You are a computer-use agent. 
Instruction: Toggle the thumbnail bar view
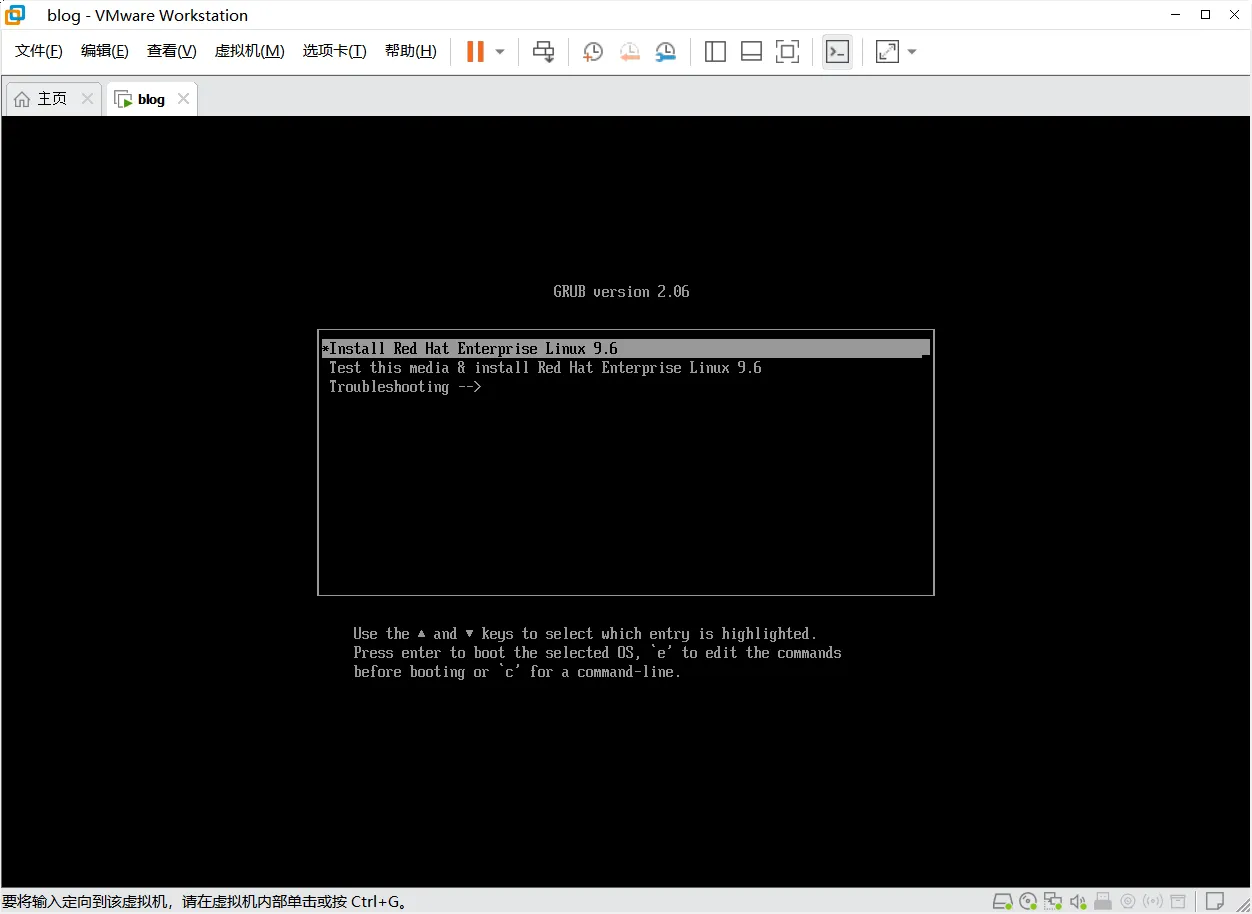coord(751,51)
